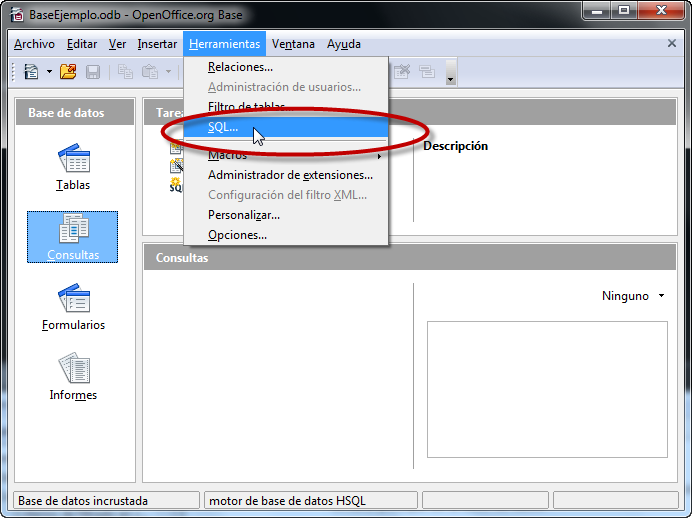This screenshot has height=518, width=692.
Task: Minimize the OpenOffice.org Base window
Action: pos(597,11)
